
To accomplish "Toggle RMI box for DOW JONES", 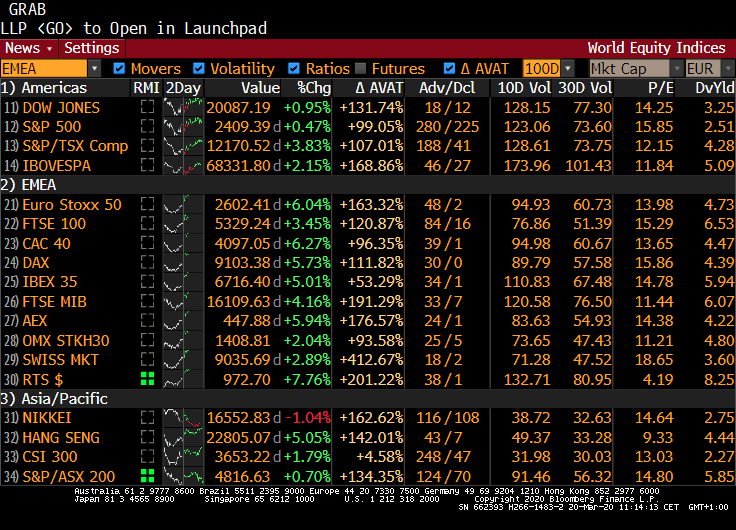I will [147, 107].
